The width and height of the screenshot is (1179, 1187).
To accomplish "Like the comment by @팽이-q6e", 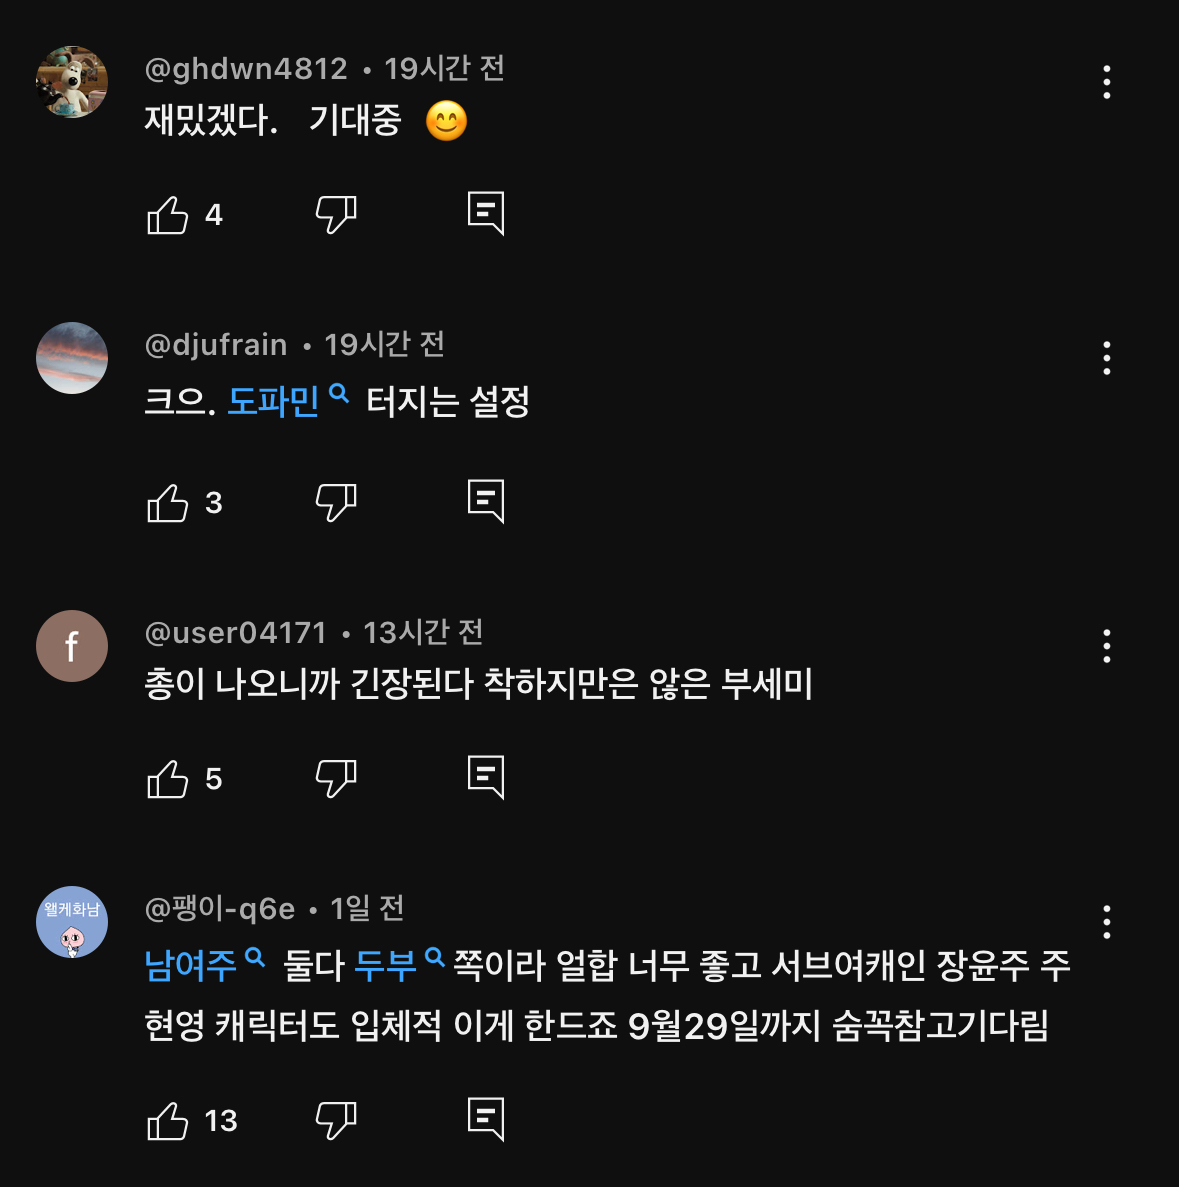I will (x=168, y=1121).
